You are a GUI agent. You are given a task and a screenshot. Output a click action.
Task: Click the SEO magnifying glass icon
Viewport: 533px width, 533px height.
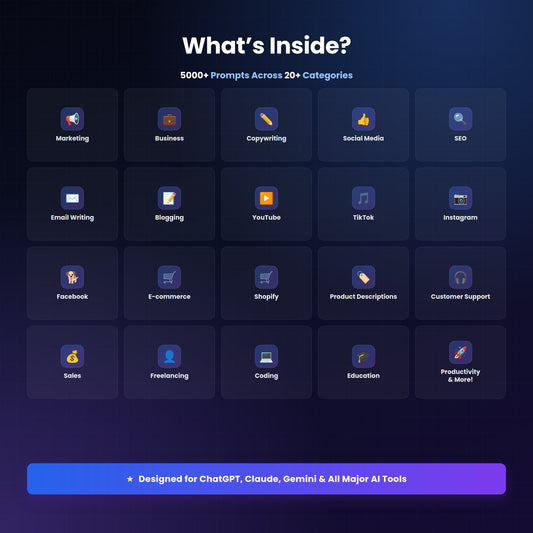click(x=460, y=119)
